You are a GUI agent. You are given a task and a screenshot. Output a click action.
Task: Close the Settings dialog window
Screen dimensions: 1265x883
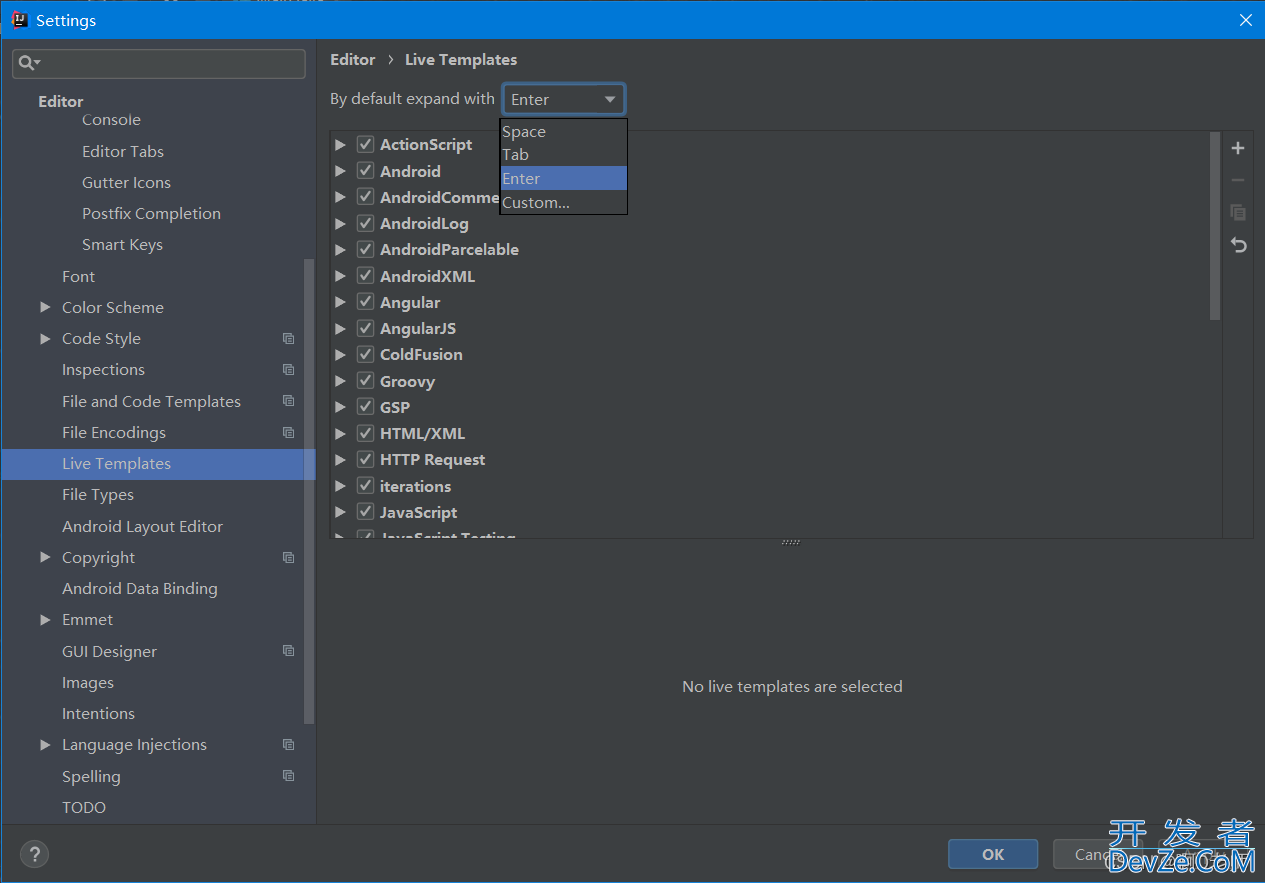(1246, 20)
